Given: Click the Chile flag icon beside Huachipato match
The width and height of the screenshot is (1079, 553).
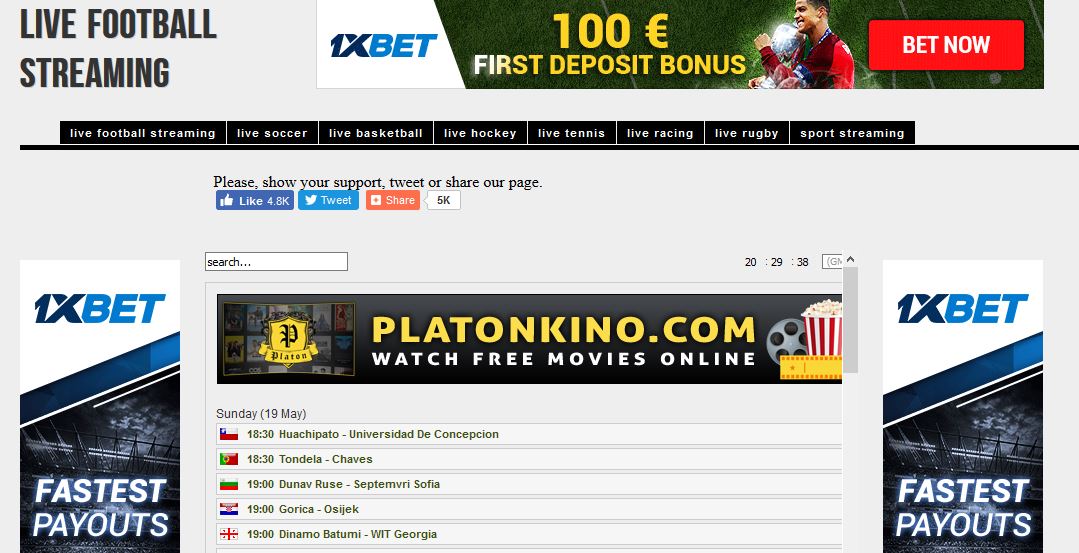Looking at the screenshot, I should tap(228, 434).
